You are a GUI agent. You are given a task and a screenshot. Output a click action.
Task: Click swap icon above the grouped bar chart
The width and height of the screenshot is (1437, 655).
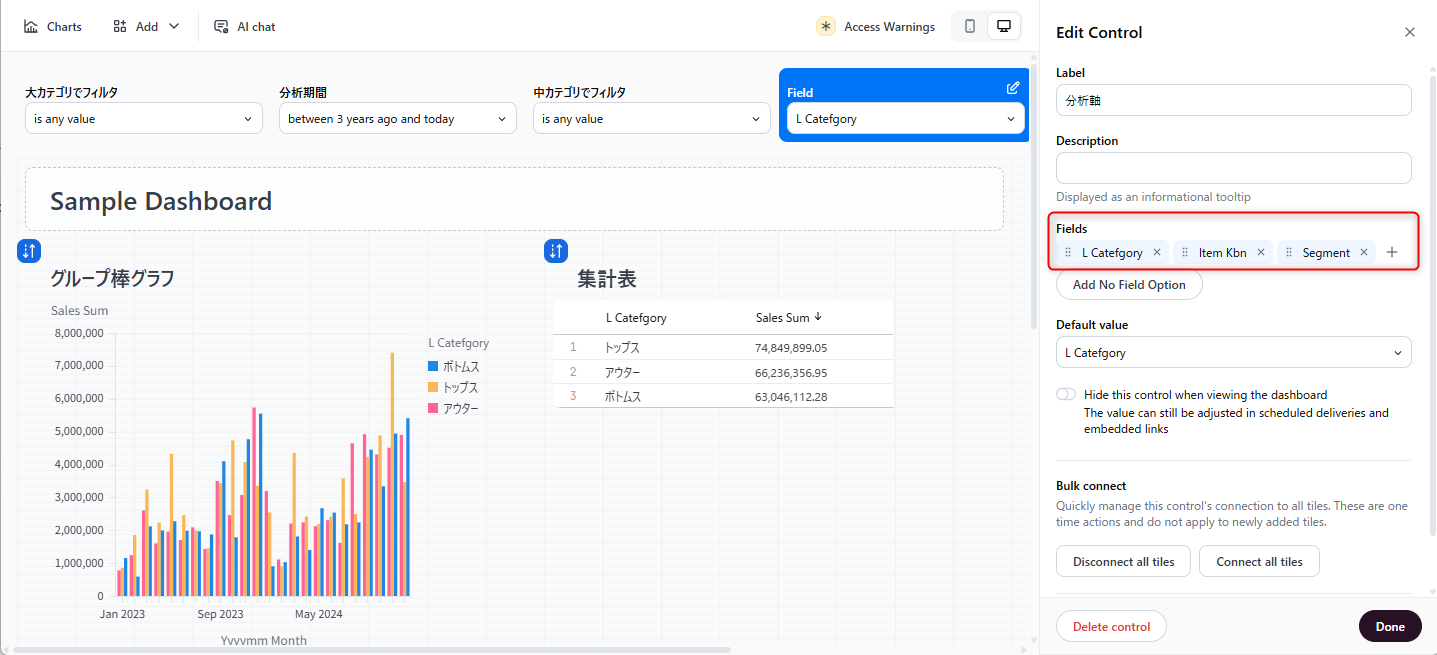click(x=29, y=251)
